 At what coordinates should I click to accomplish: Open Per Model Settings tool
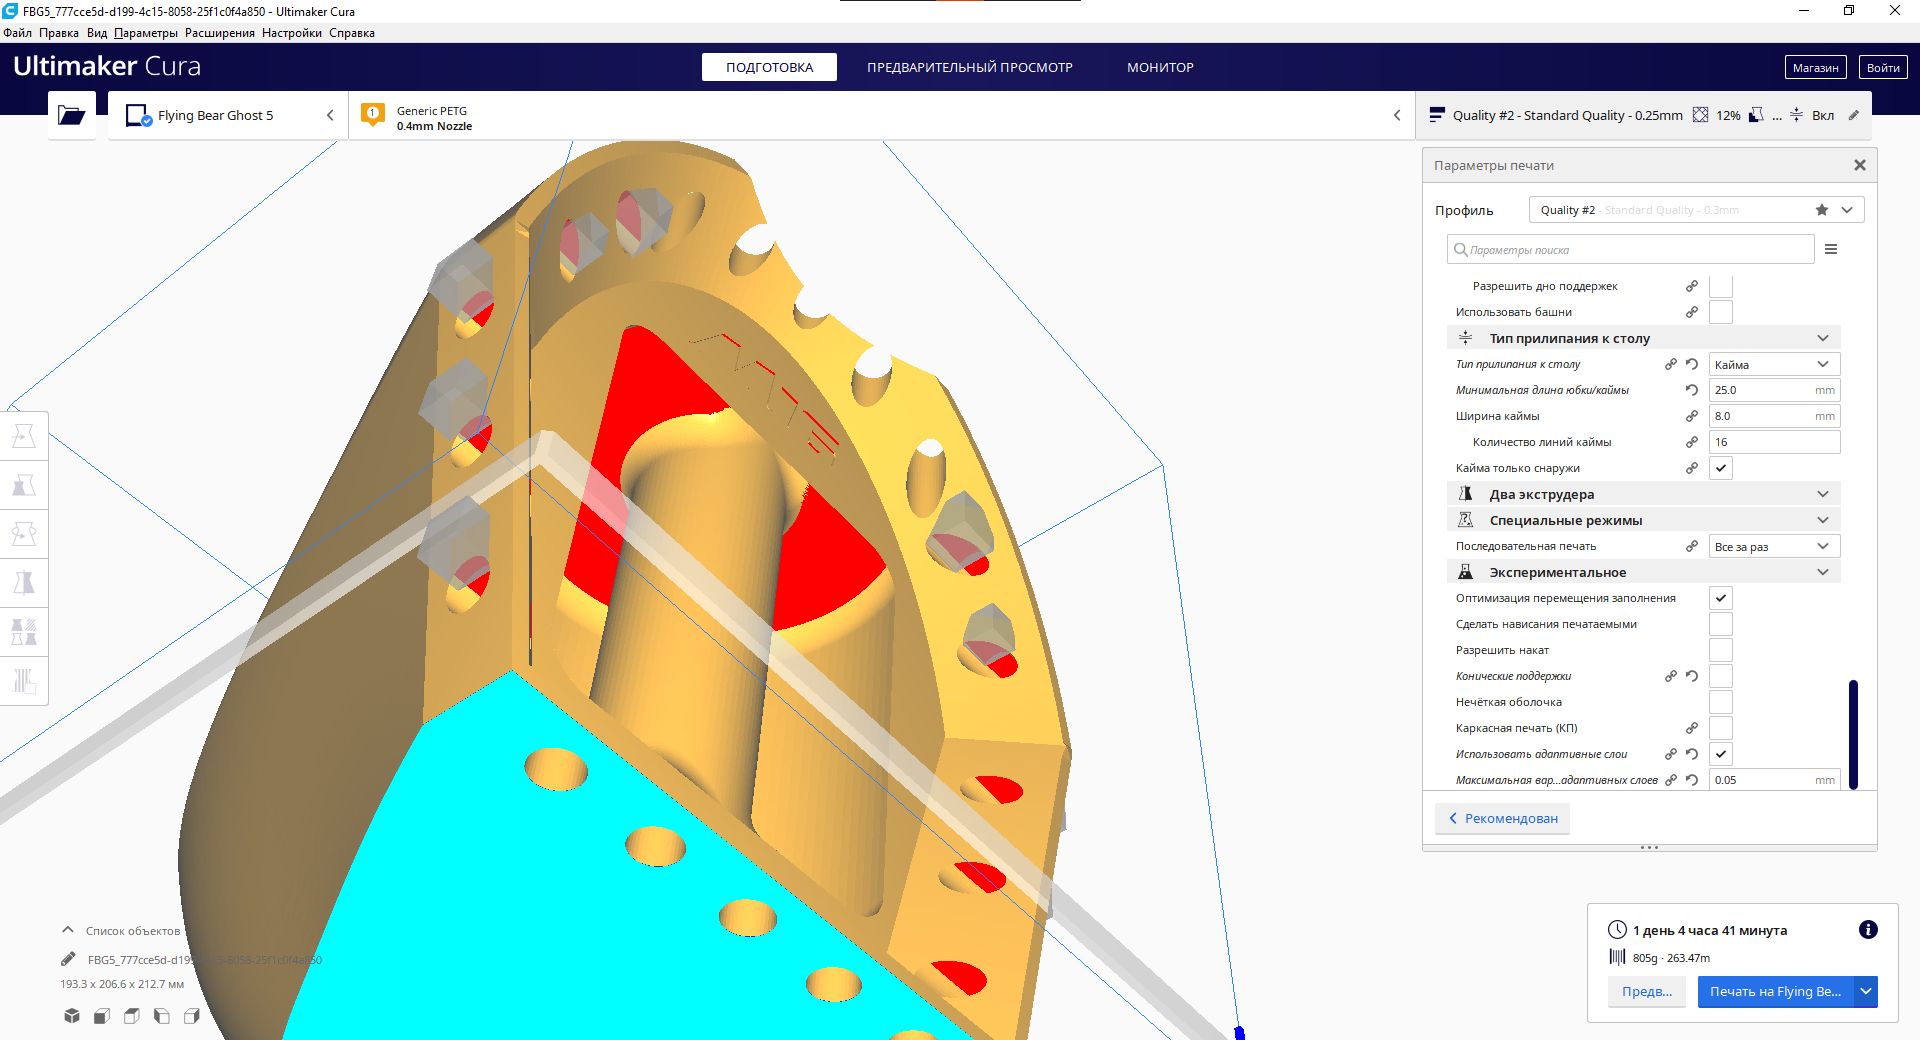(x=24, y=632)
